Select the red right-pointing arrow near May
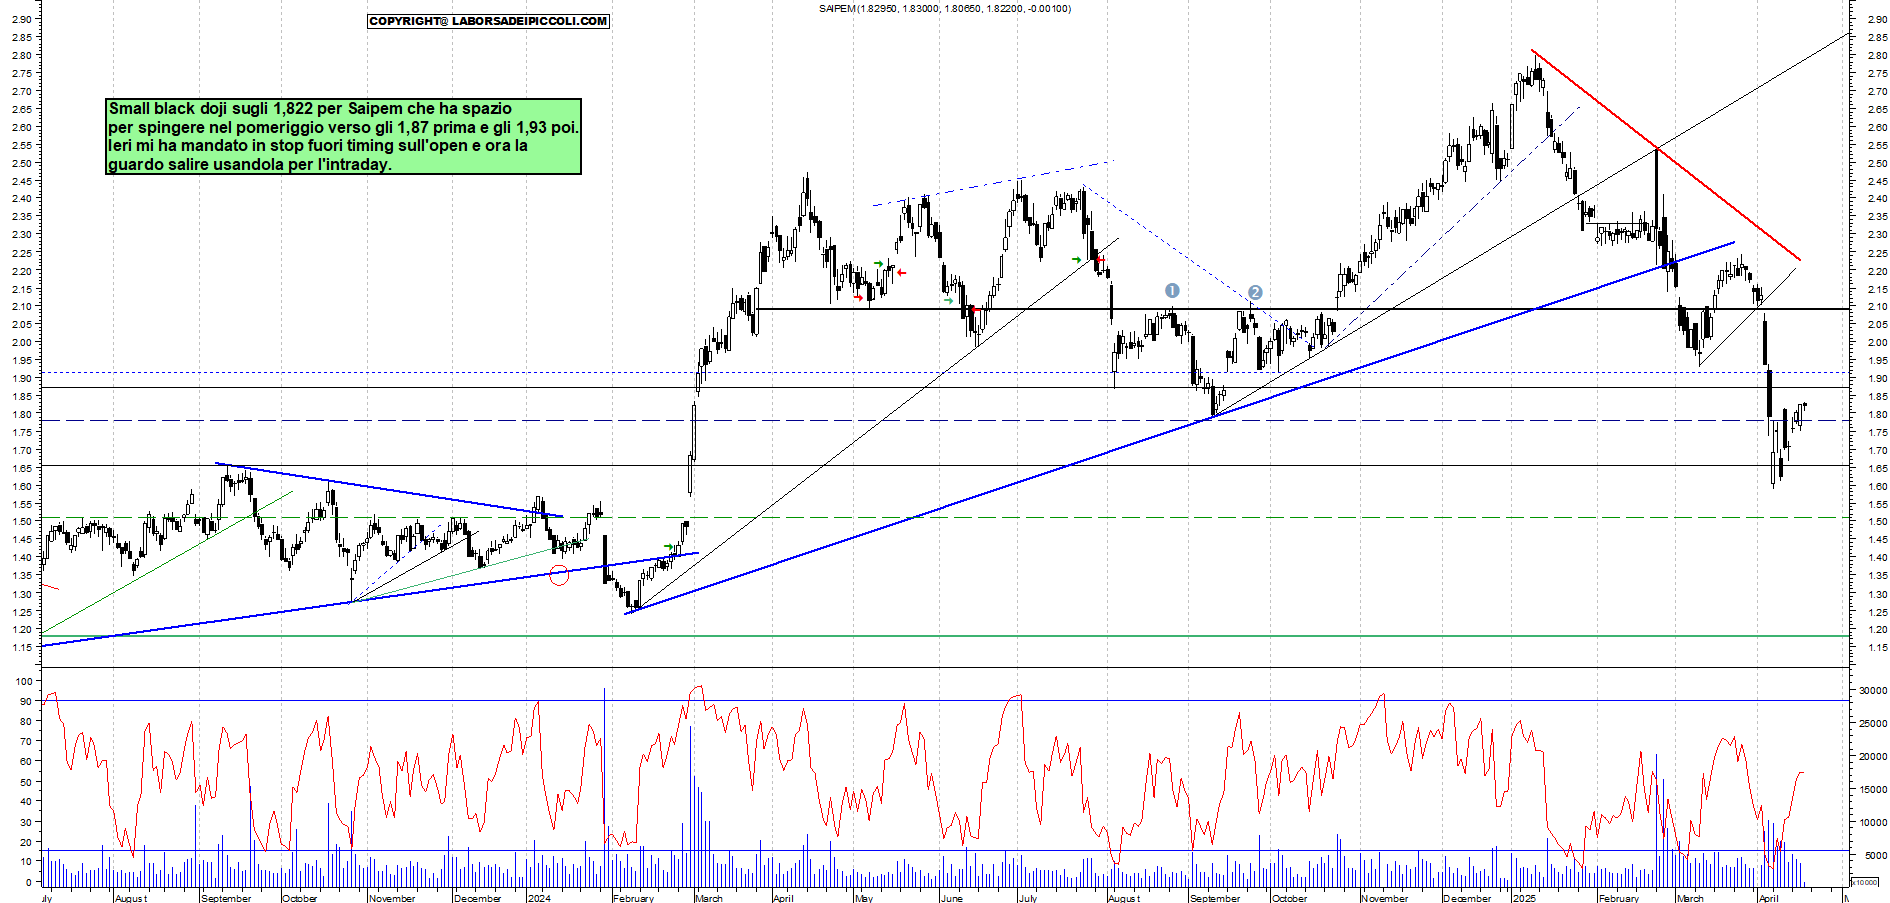 point(858,297)
